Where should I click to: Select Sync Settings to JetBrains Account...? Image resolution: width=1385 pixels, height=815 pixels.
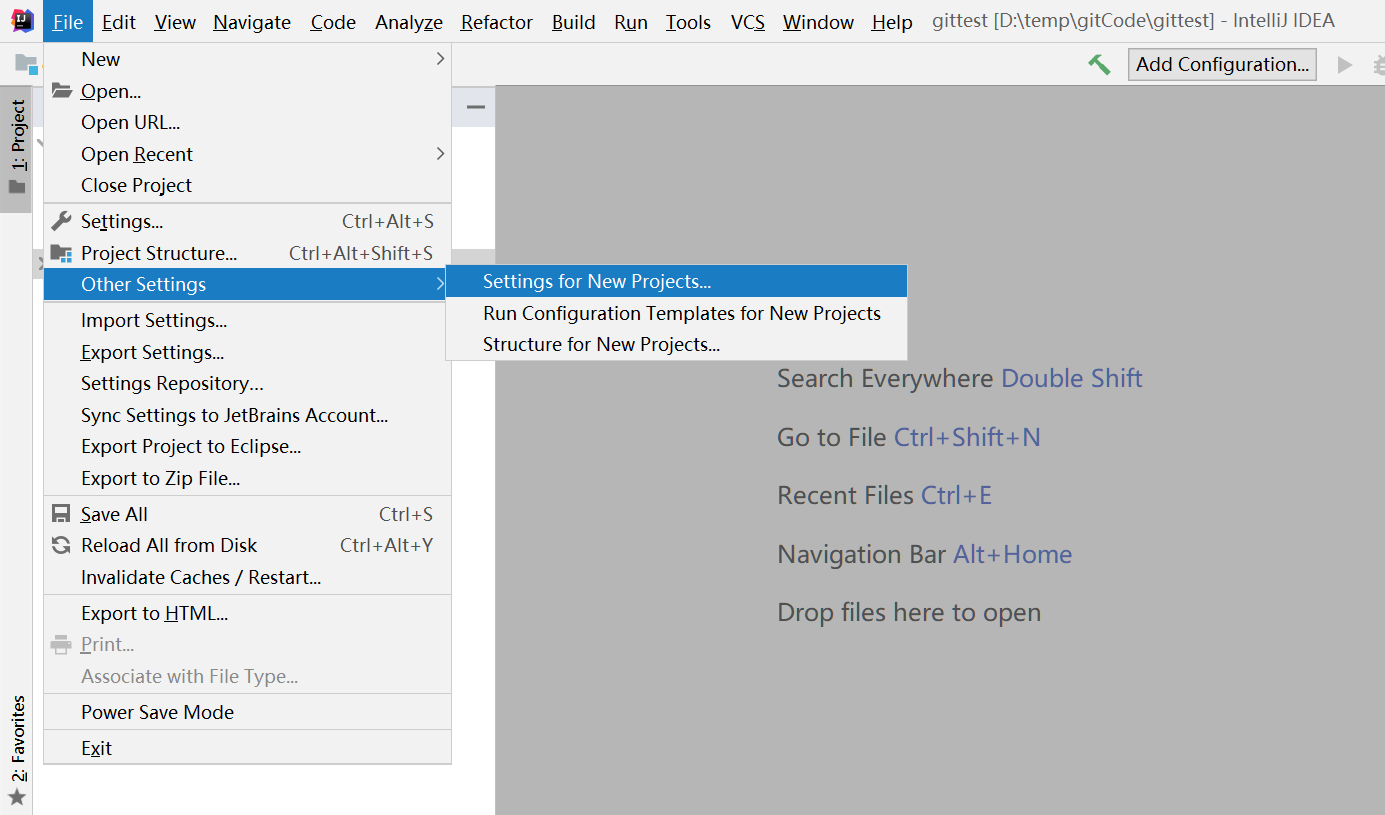[247, 415]
